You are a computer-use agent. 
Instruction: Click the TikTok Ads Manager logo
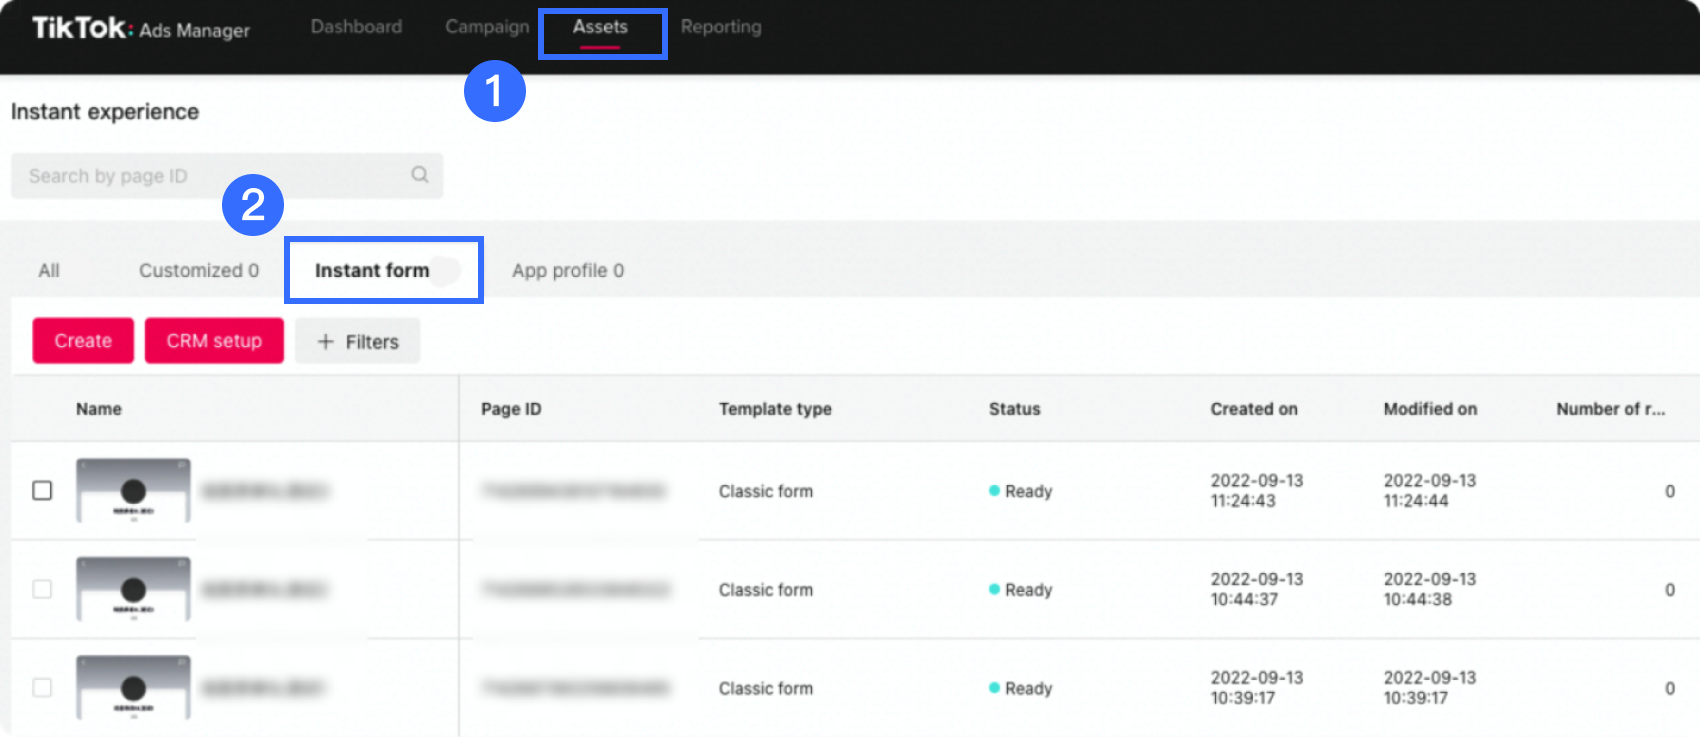[x=141, y=28]
